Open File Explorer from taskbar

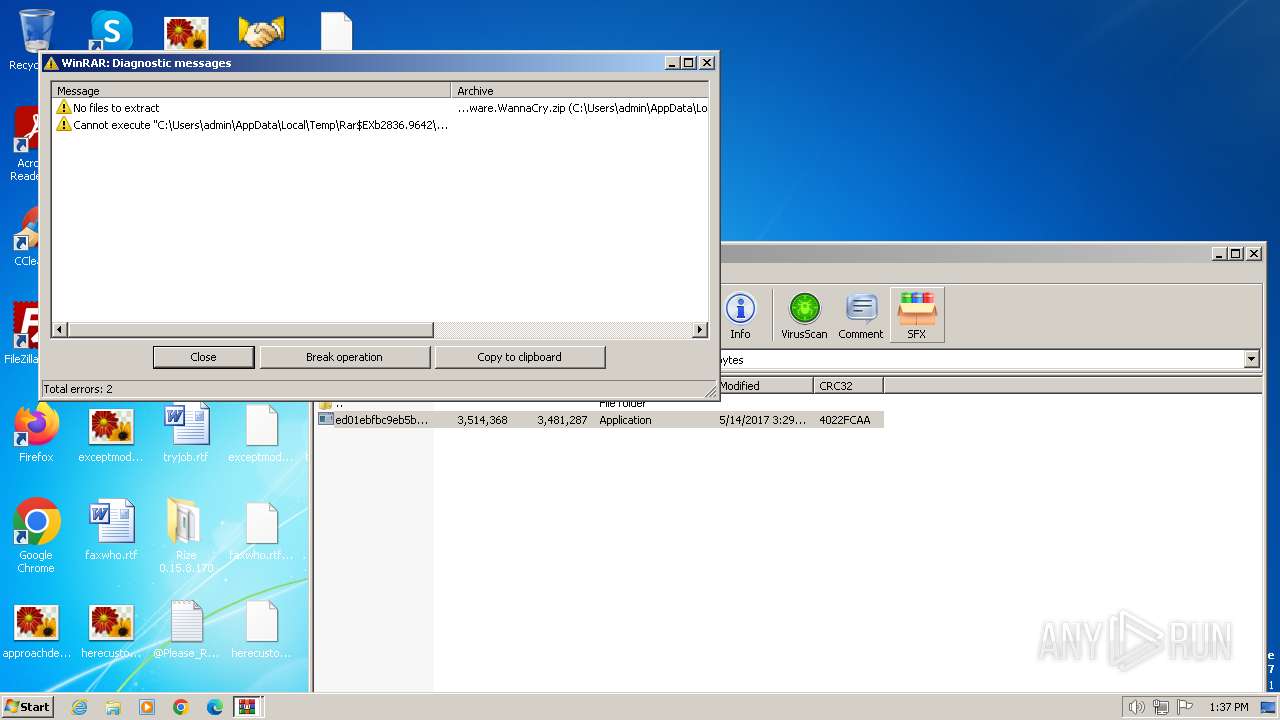(x=113, y=707)
